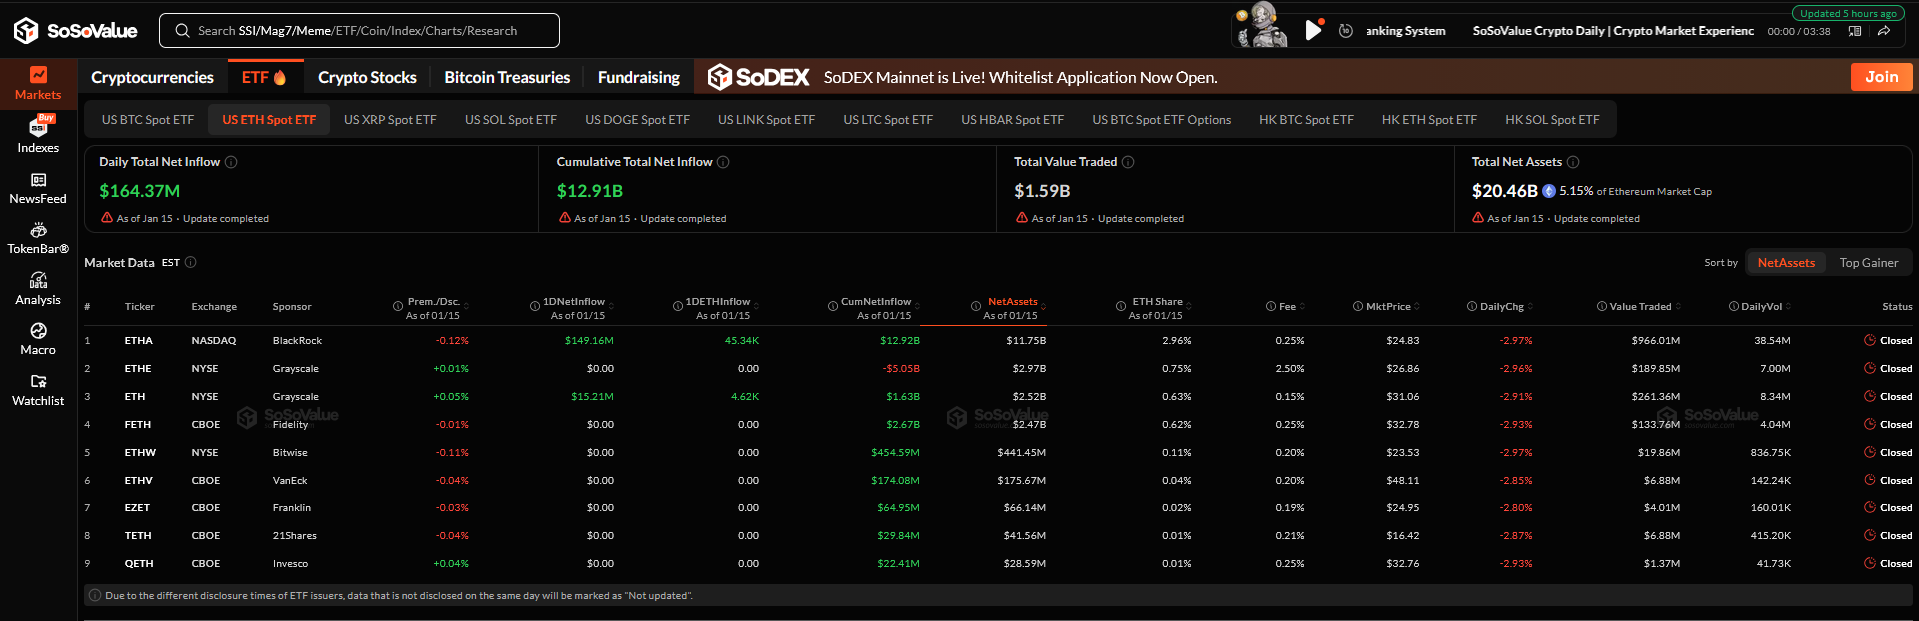The width and height of the screenshot is (1919, 621).
Task: Click info icon before Fee column header
Action: tap(1271, 306)
